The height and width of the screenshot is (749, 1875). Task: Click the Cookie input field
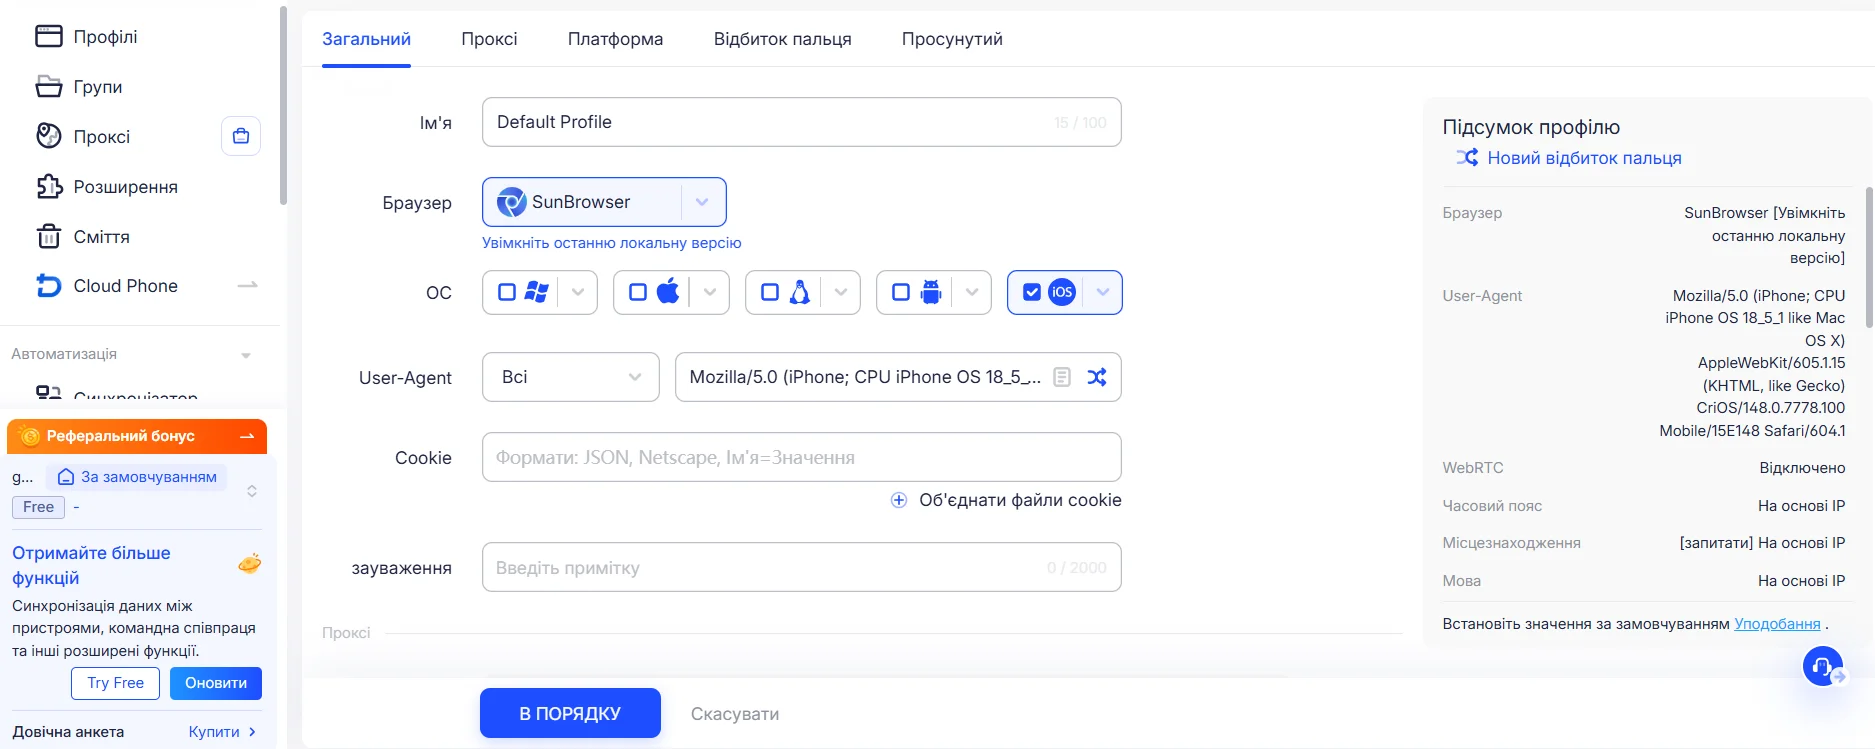pos(802,457)
